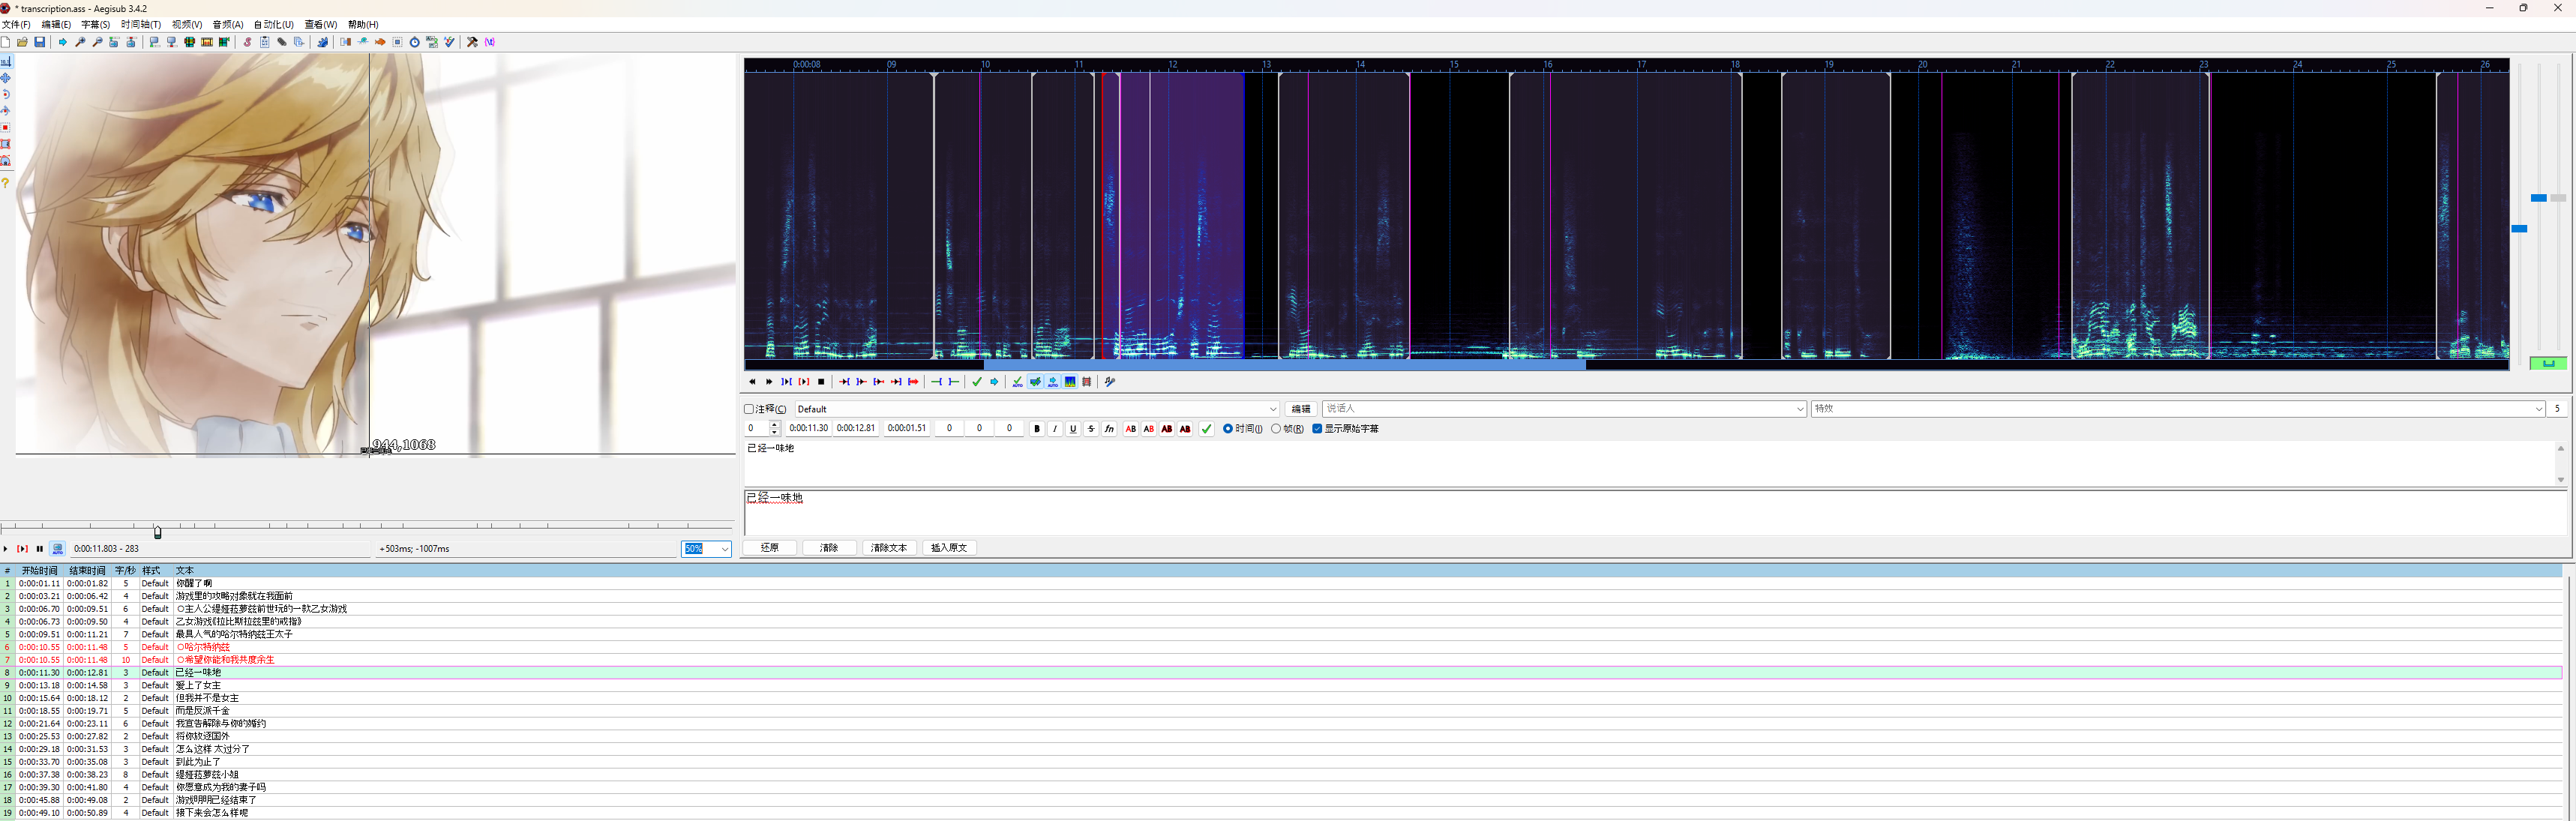Enable the 注释 comment checkbox

[x=749, y=409]
